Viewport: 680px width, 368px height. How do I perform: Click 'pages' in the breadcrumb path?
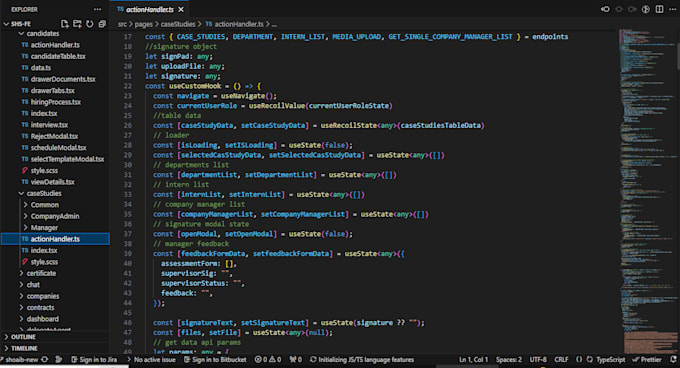coord(143,24)
